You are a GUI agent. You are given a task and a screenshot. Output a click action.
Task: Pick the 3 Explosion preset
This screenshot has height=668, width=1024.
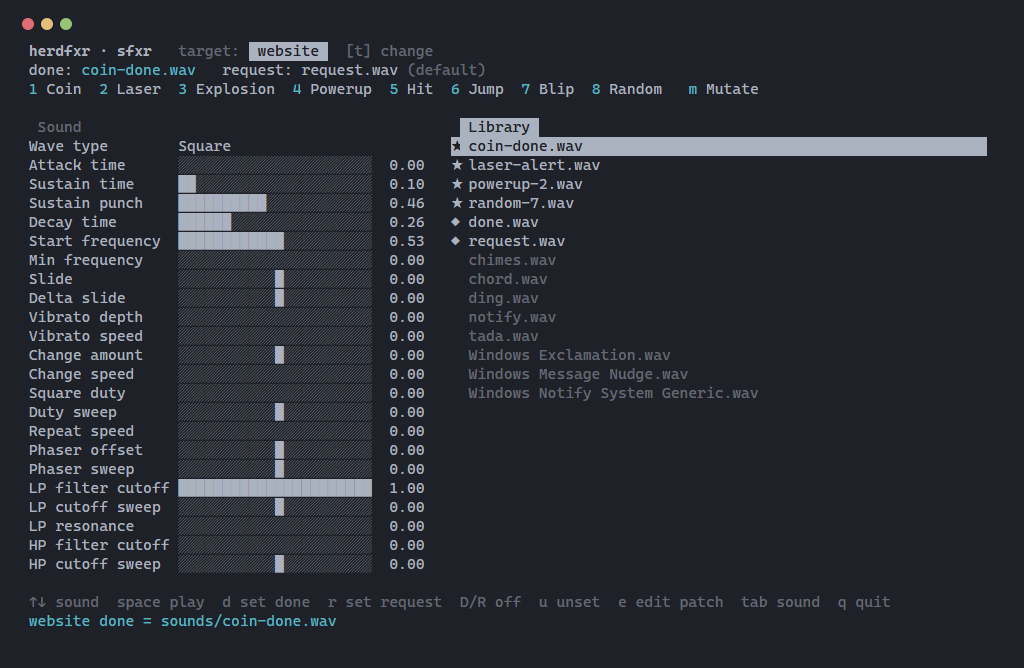point(227,89)
